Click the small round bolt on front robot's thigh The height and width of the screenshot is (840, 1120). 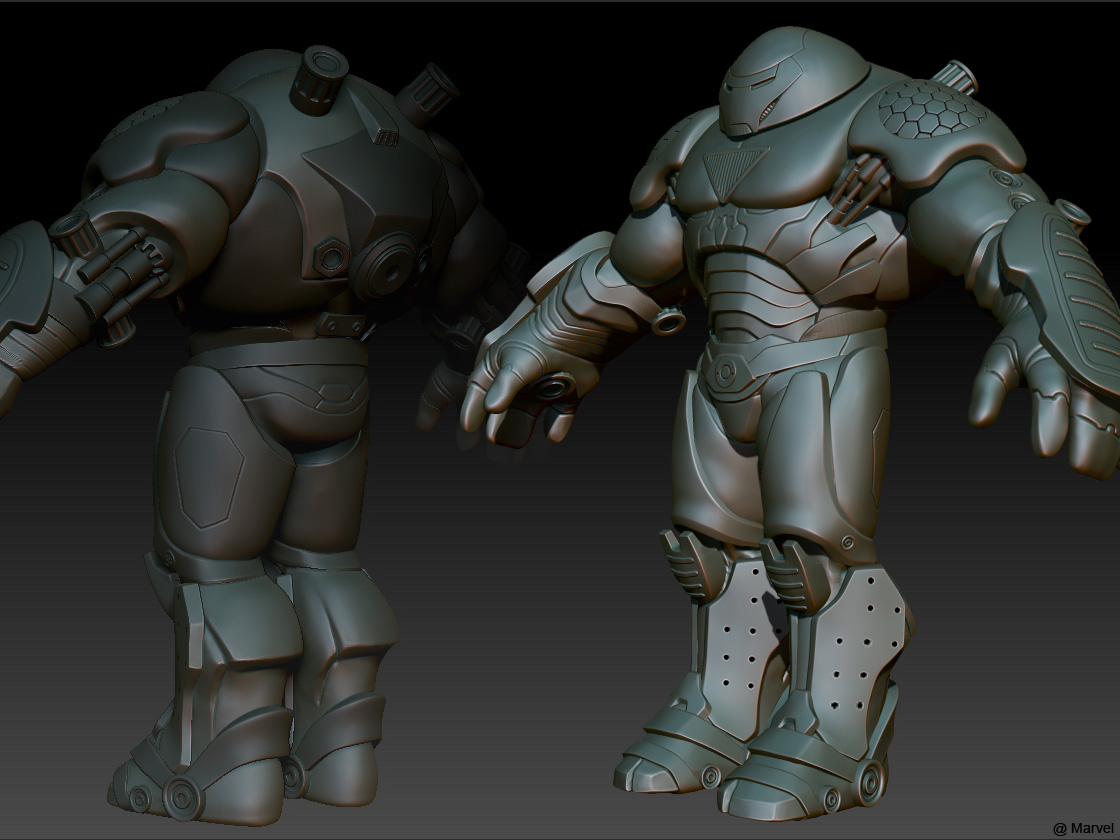(848, 542)
